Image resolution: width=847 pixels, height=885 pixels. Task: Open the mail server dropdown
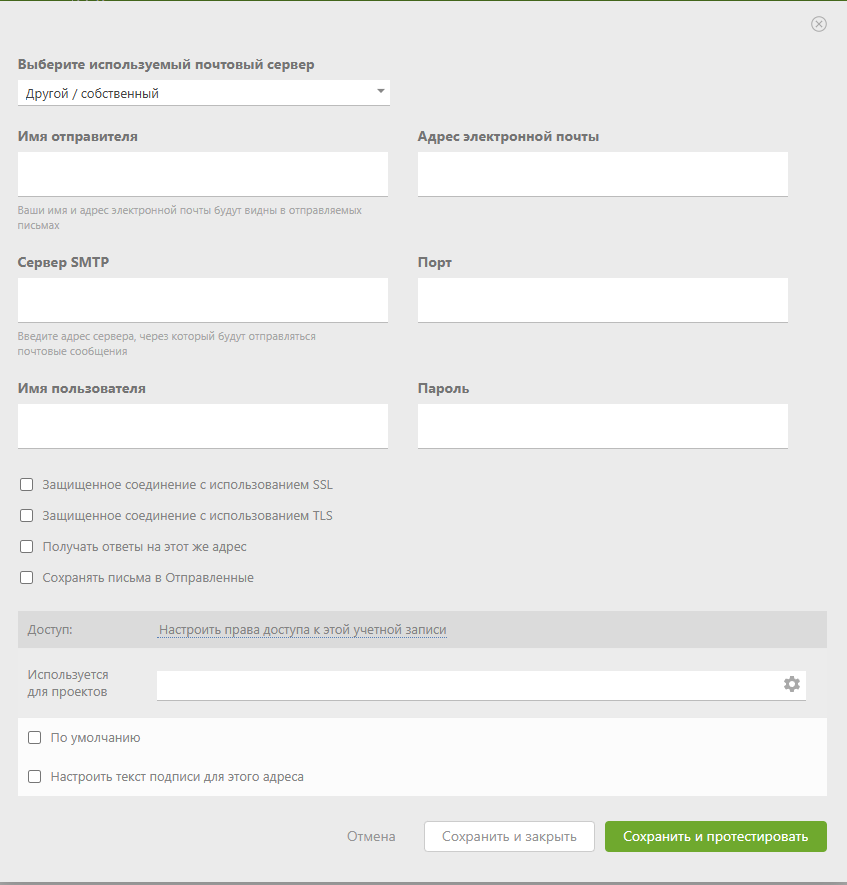pyautogui.click(x=204, y=93)
